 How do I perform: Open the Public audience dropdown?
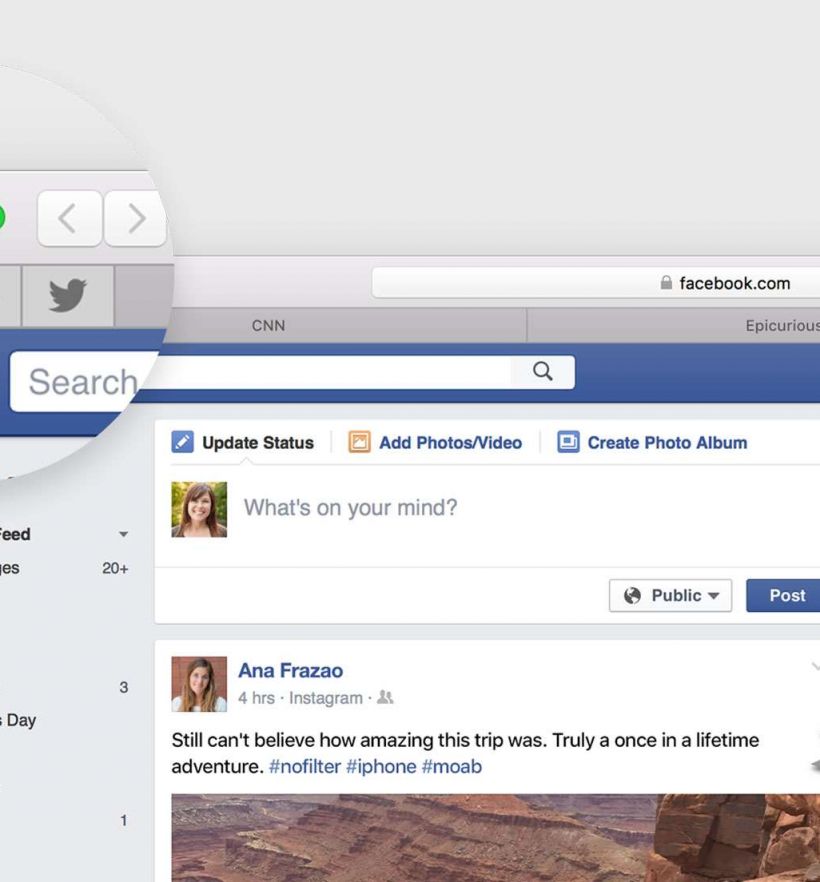click(670, 595)
